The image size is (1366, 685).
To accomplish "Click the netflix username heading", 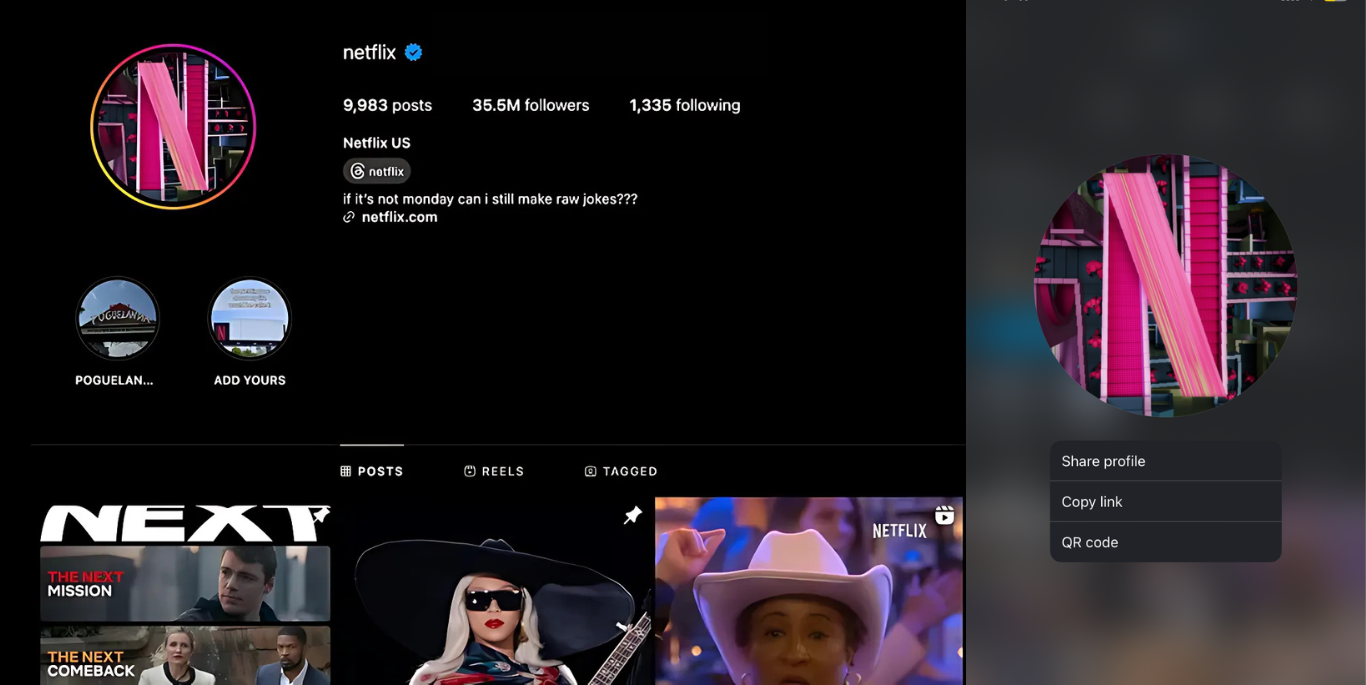I will (x=370, y=52).
